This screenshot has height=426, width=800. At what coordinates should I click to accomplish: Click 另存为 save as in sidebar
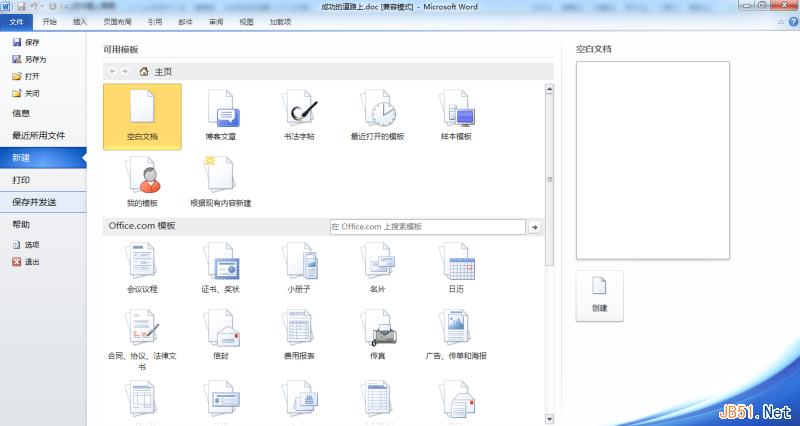tap(29, 59)
